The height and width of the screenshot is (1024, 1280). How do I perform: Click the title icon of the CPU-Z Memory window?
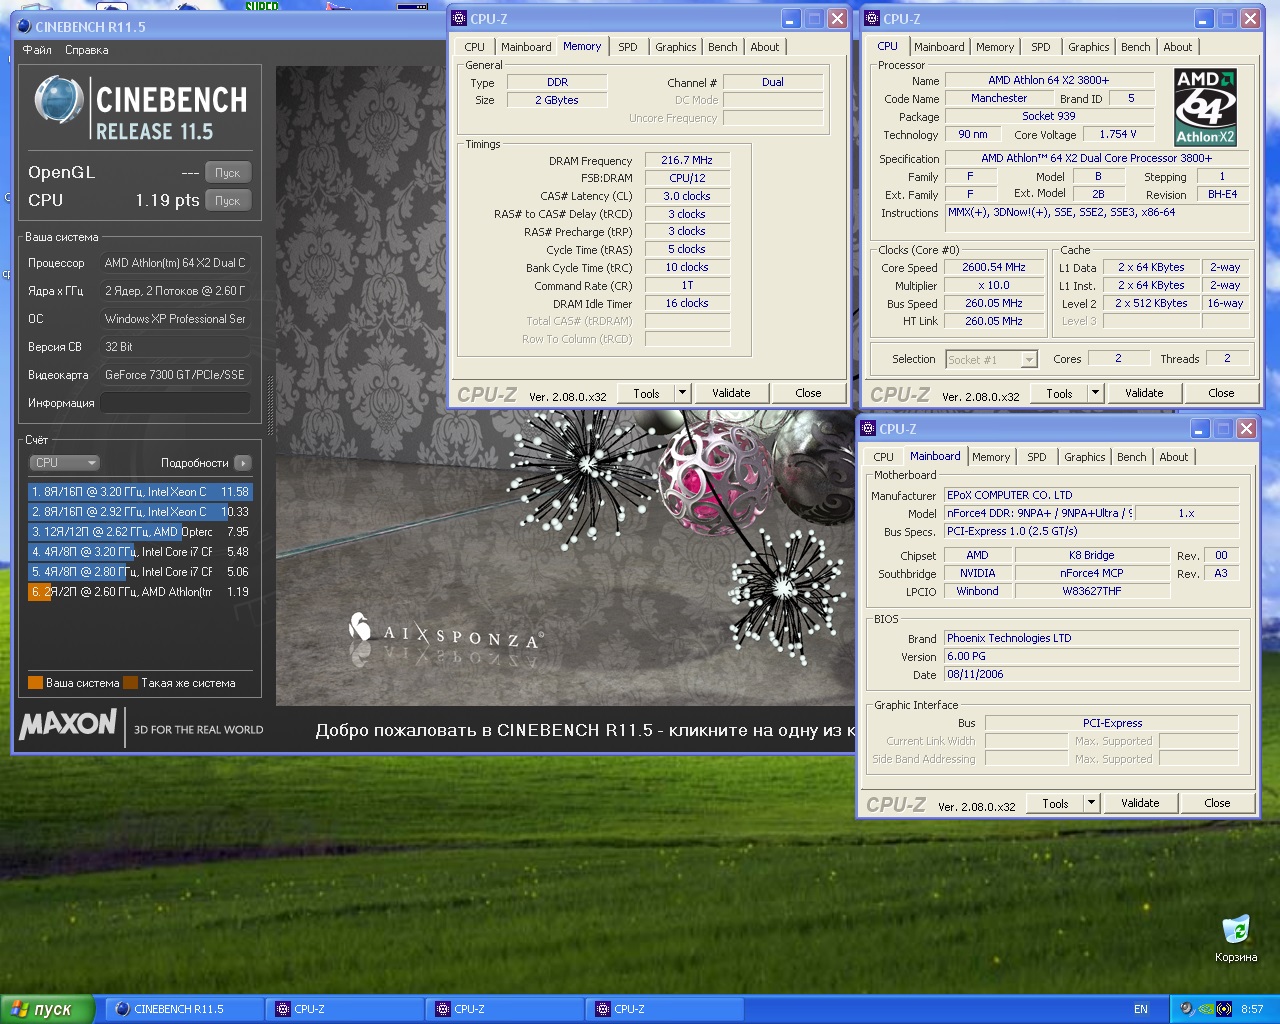459,19
